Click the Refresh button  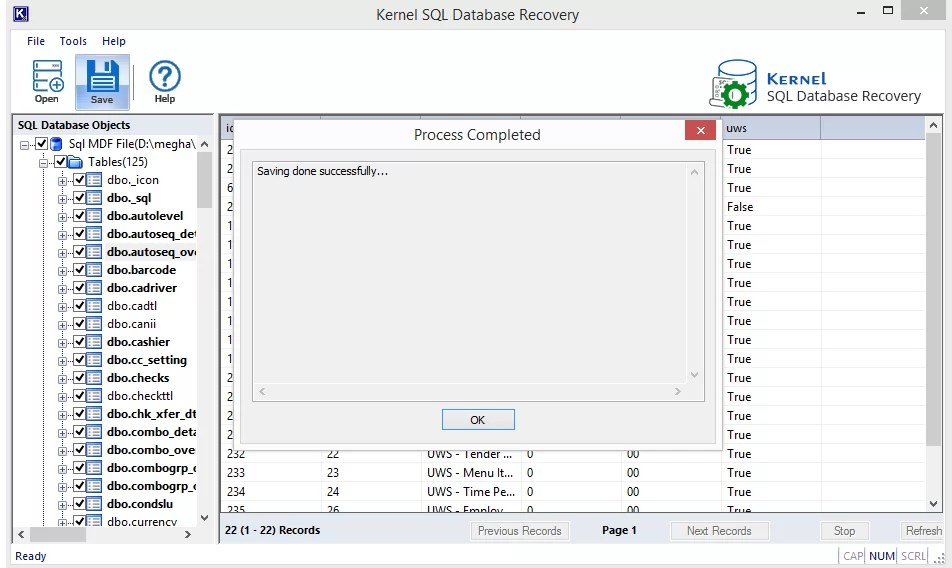click(923, 531)
